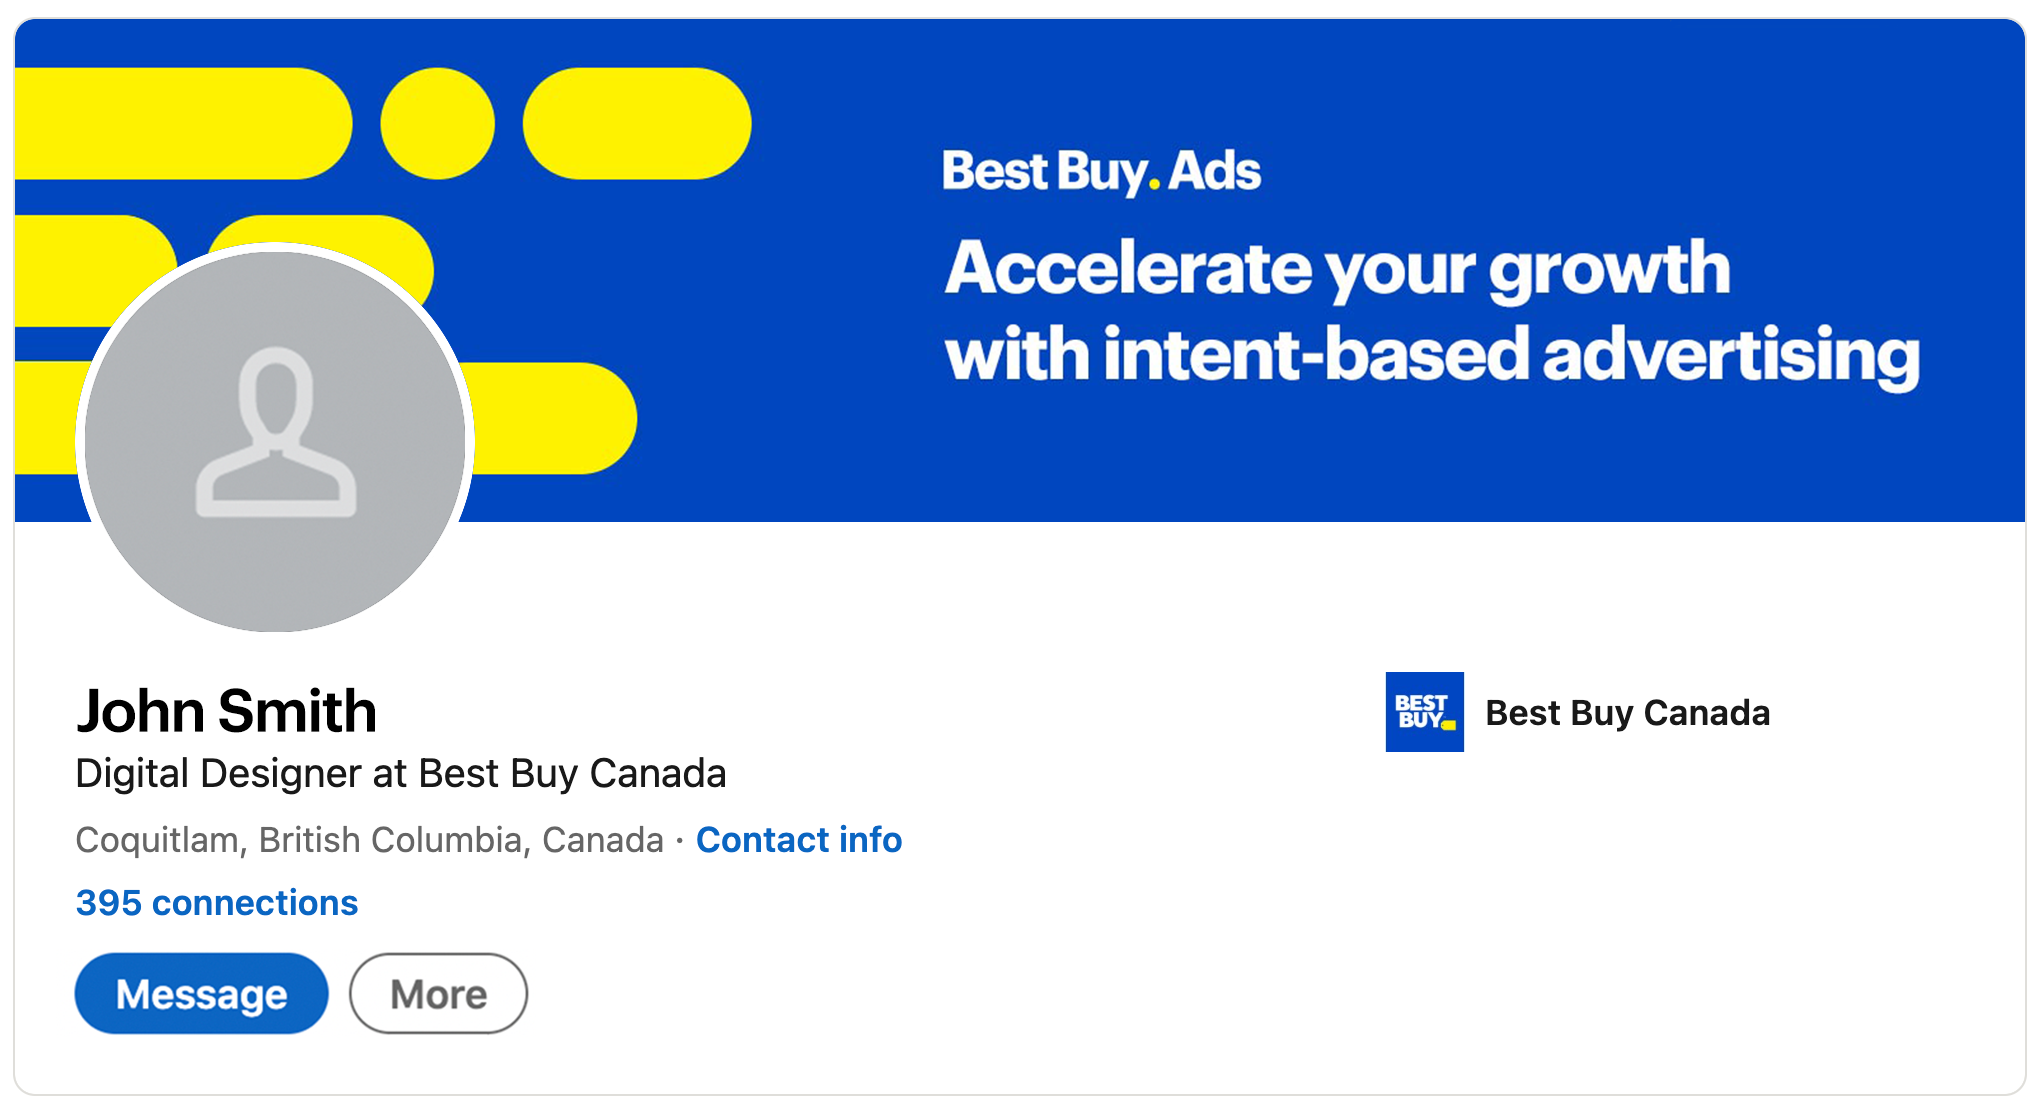Open the Contact info link

pyautogui.click(x=799, y=840)
